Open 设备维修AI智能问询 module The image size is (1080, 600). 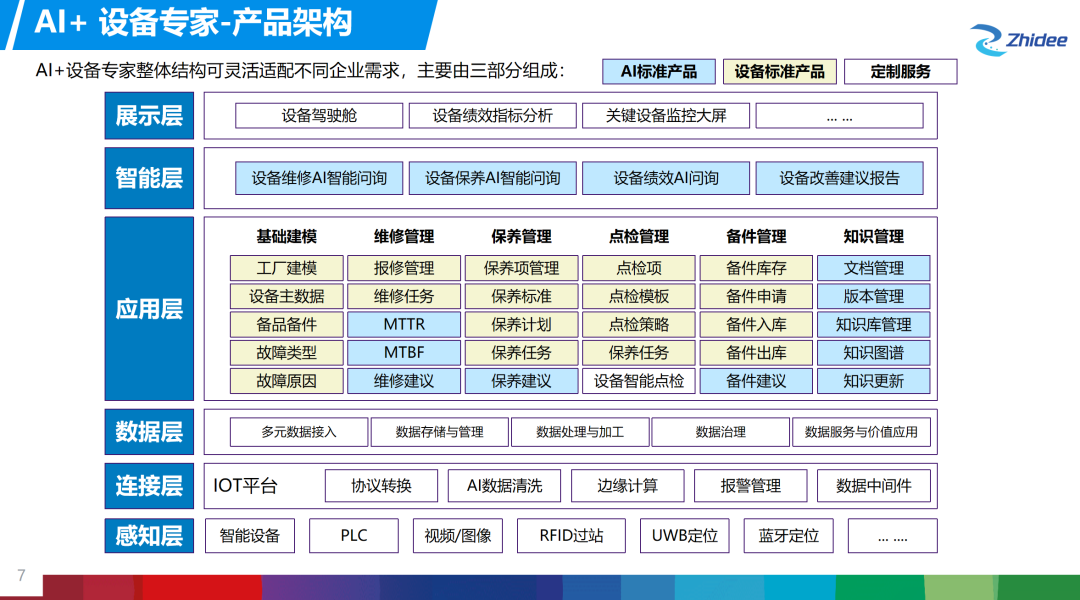319,178
